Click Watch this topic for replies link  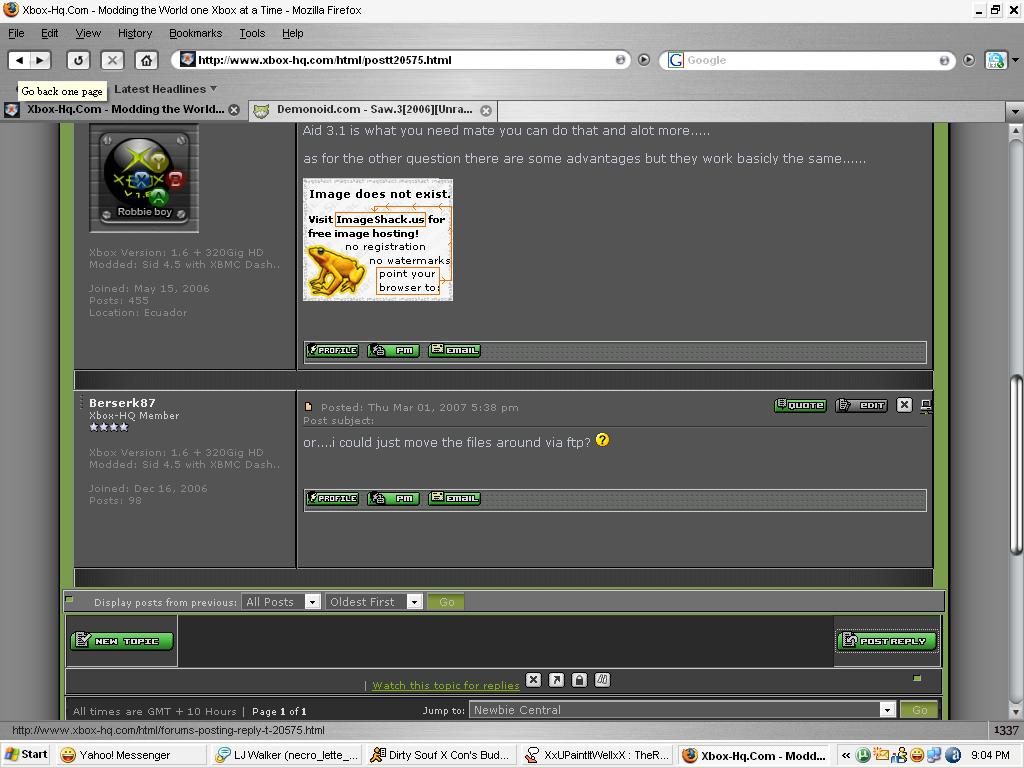click(x=446, y=685)
